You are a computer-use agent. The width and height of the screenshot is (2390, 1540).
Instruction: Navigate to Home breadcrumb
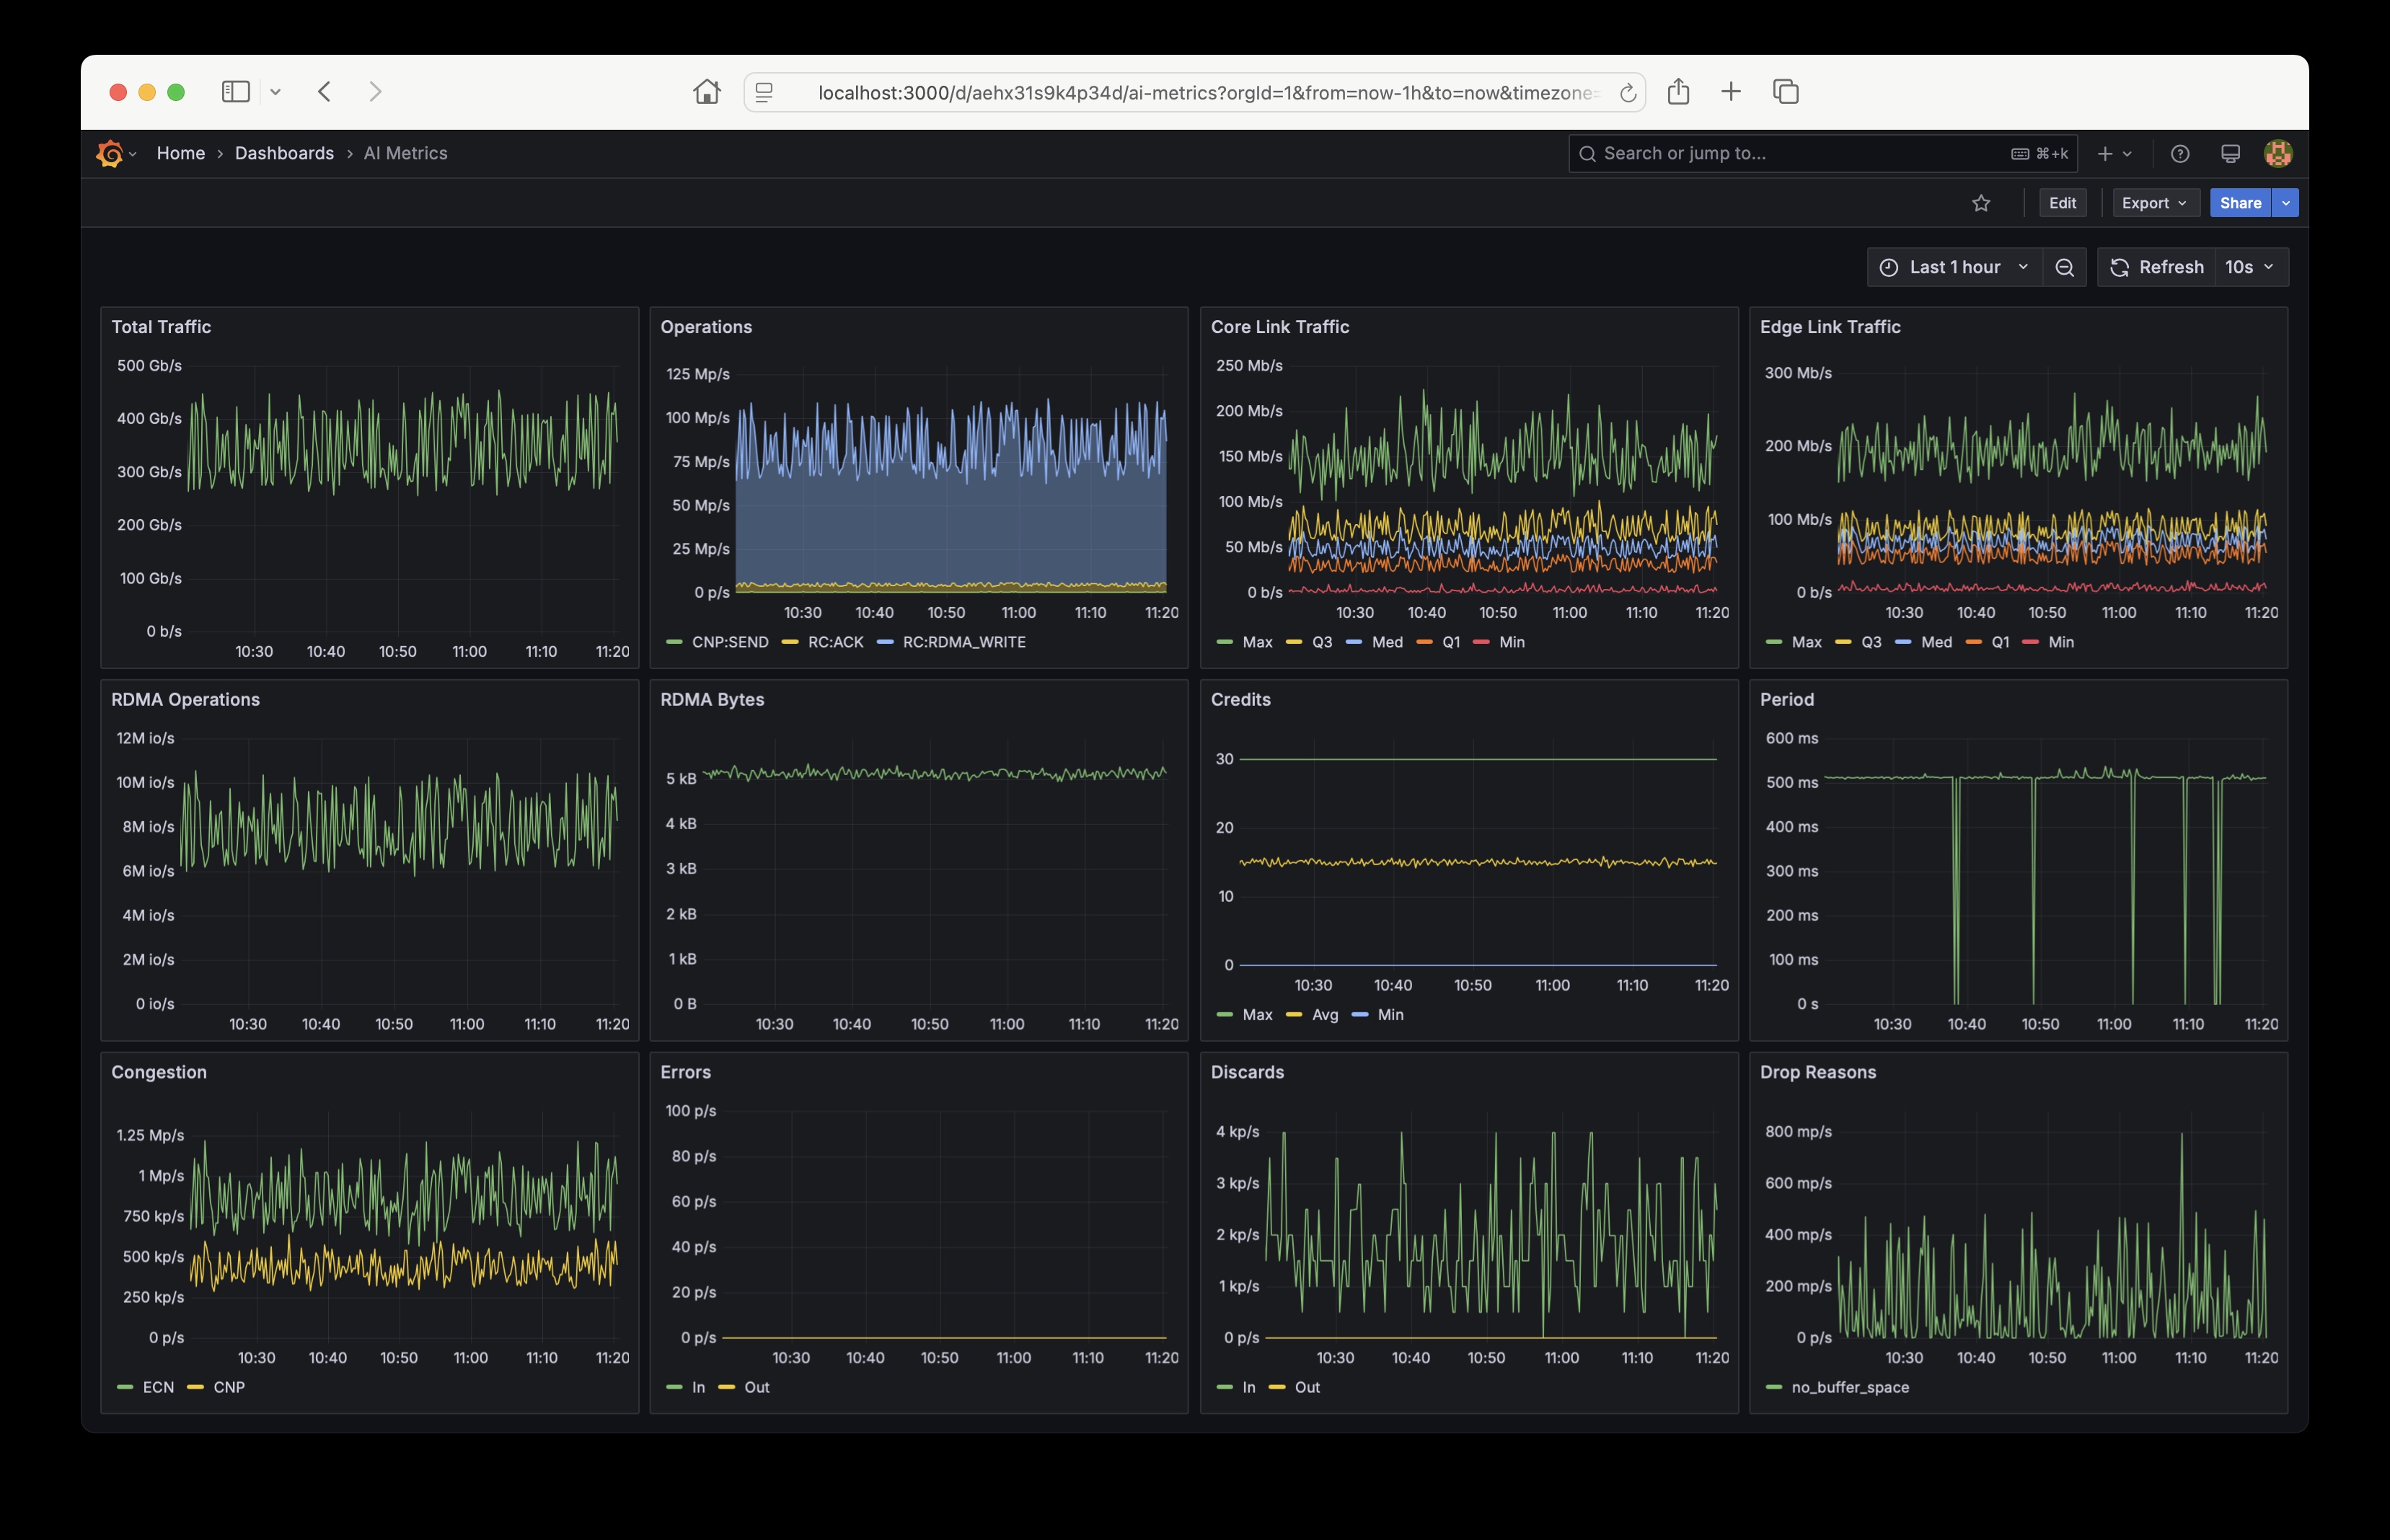pos(180,153)
